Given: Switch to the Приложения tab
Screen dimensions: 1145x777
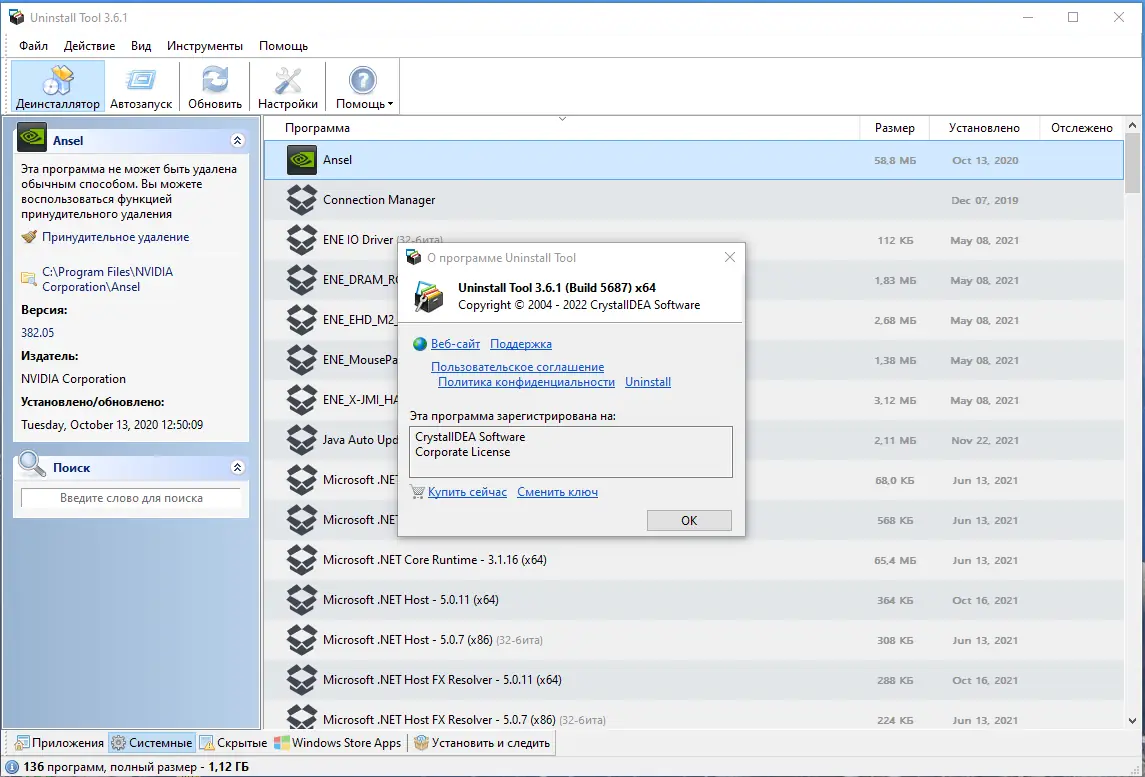Looking at the screenshot, I should 60,743.
